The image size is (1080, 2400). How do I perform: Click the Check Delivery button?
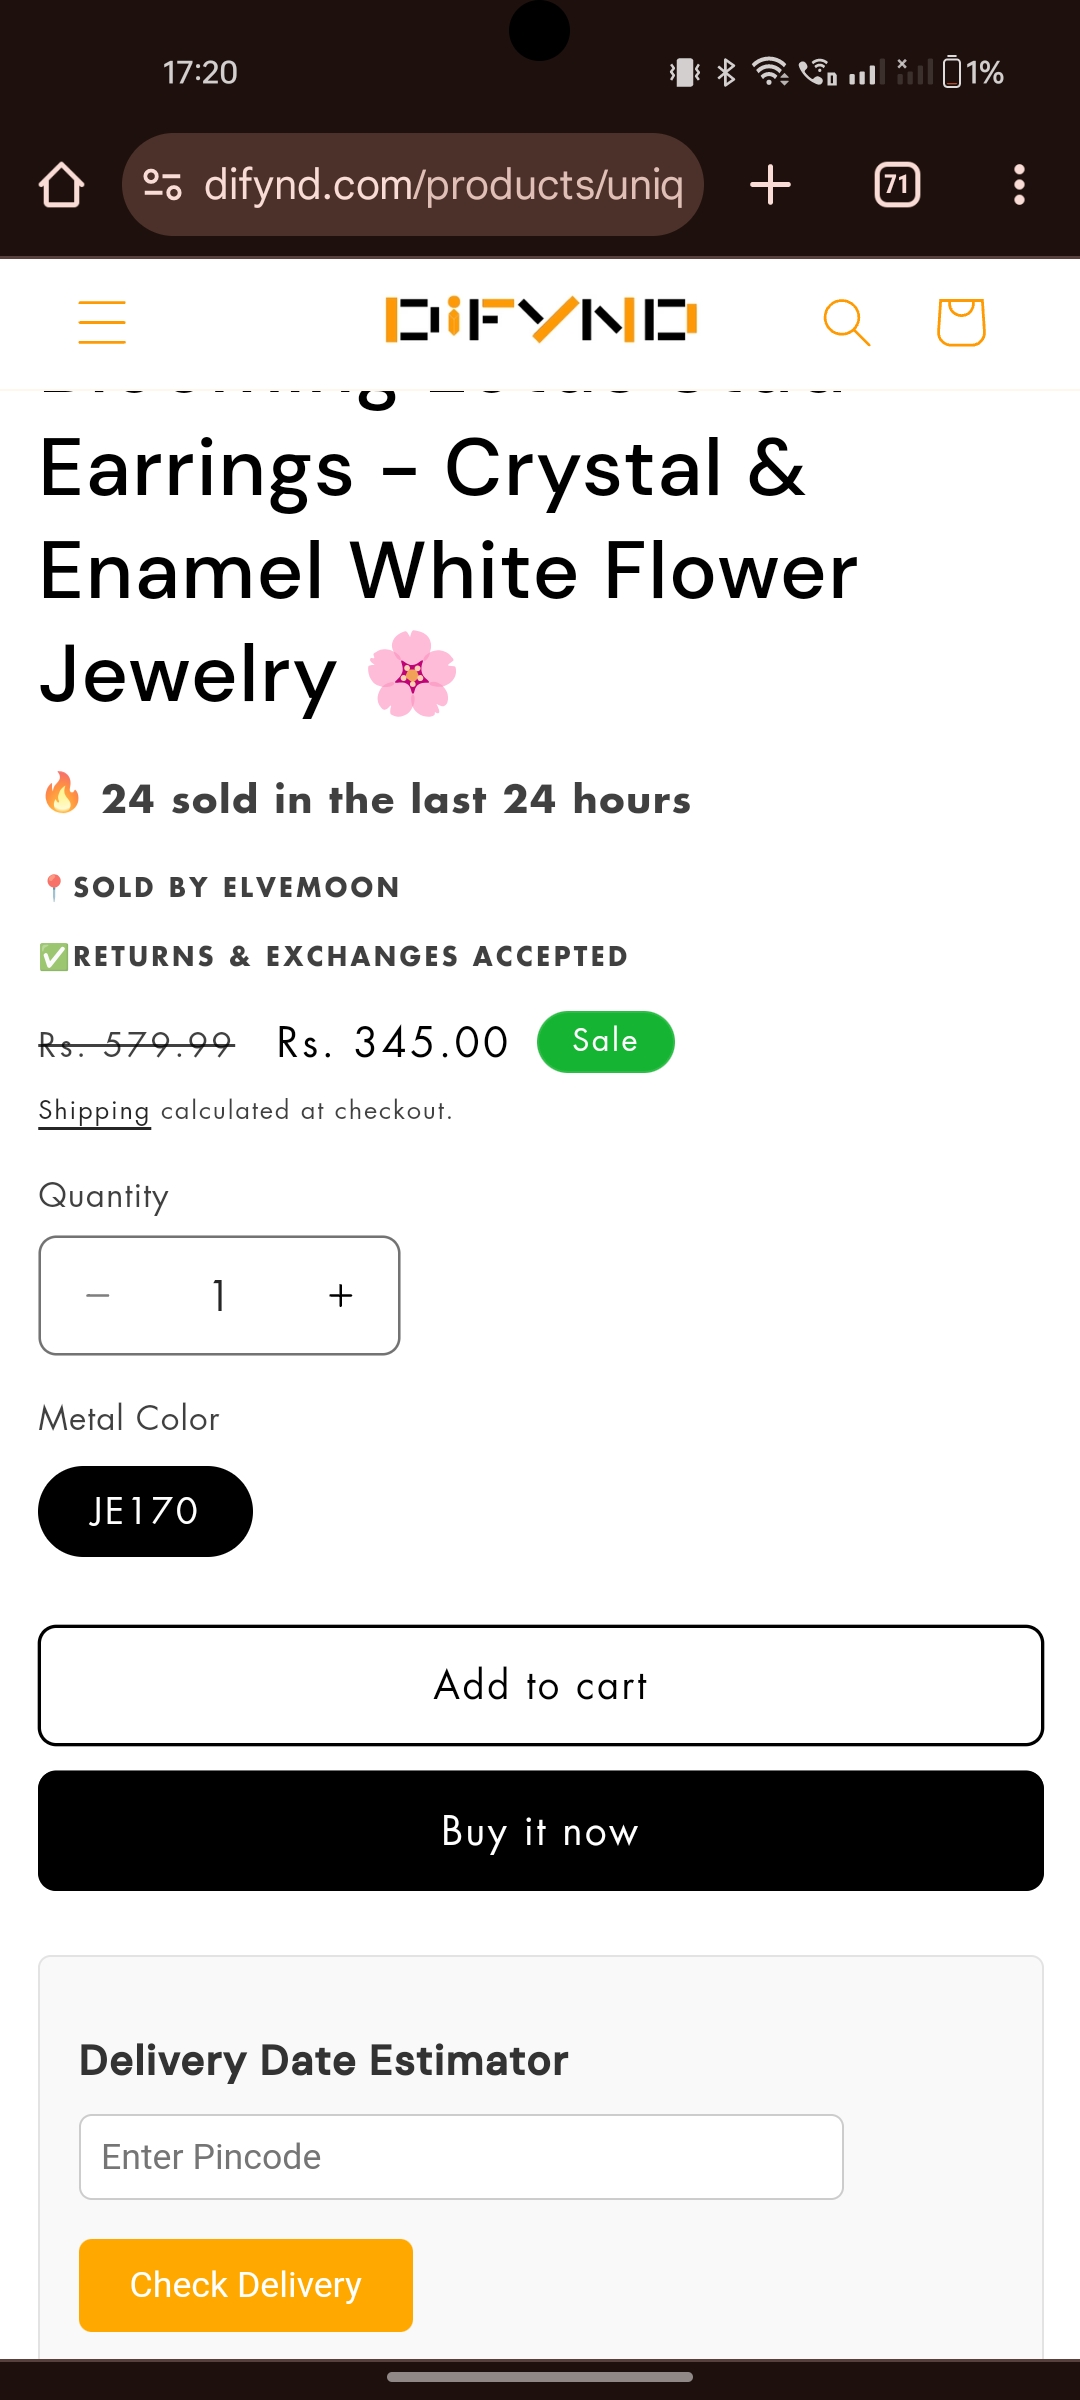pyautogui.click(x=246, y=2285)
